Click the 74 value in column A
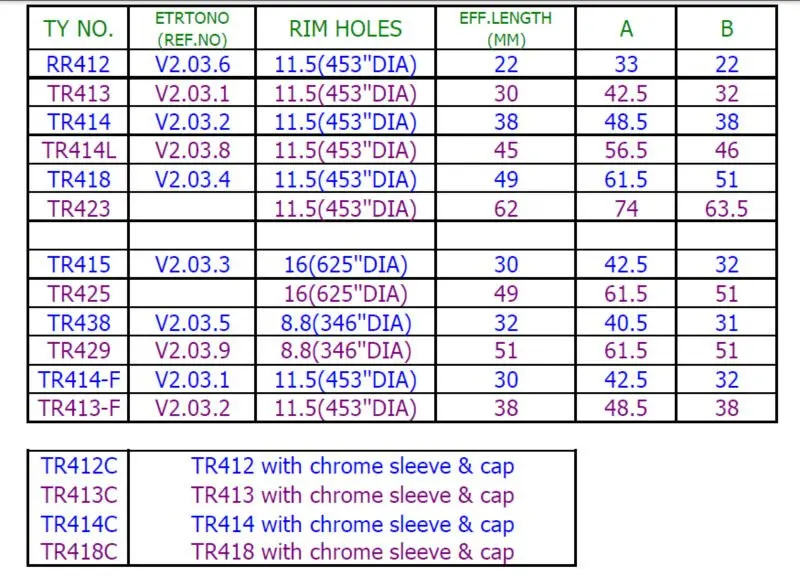800x579 pixels. pyautogui.click(x=626, y=209)
